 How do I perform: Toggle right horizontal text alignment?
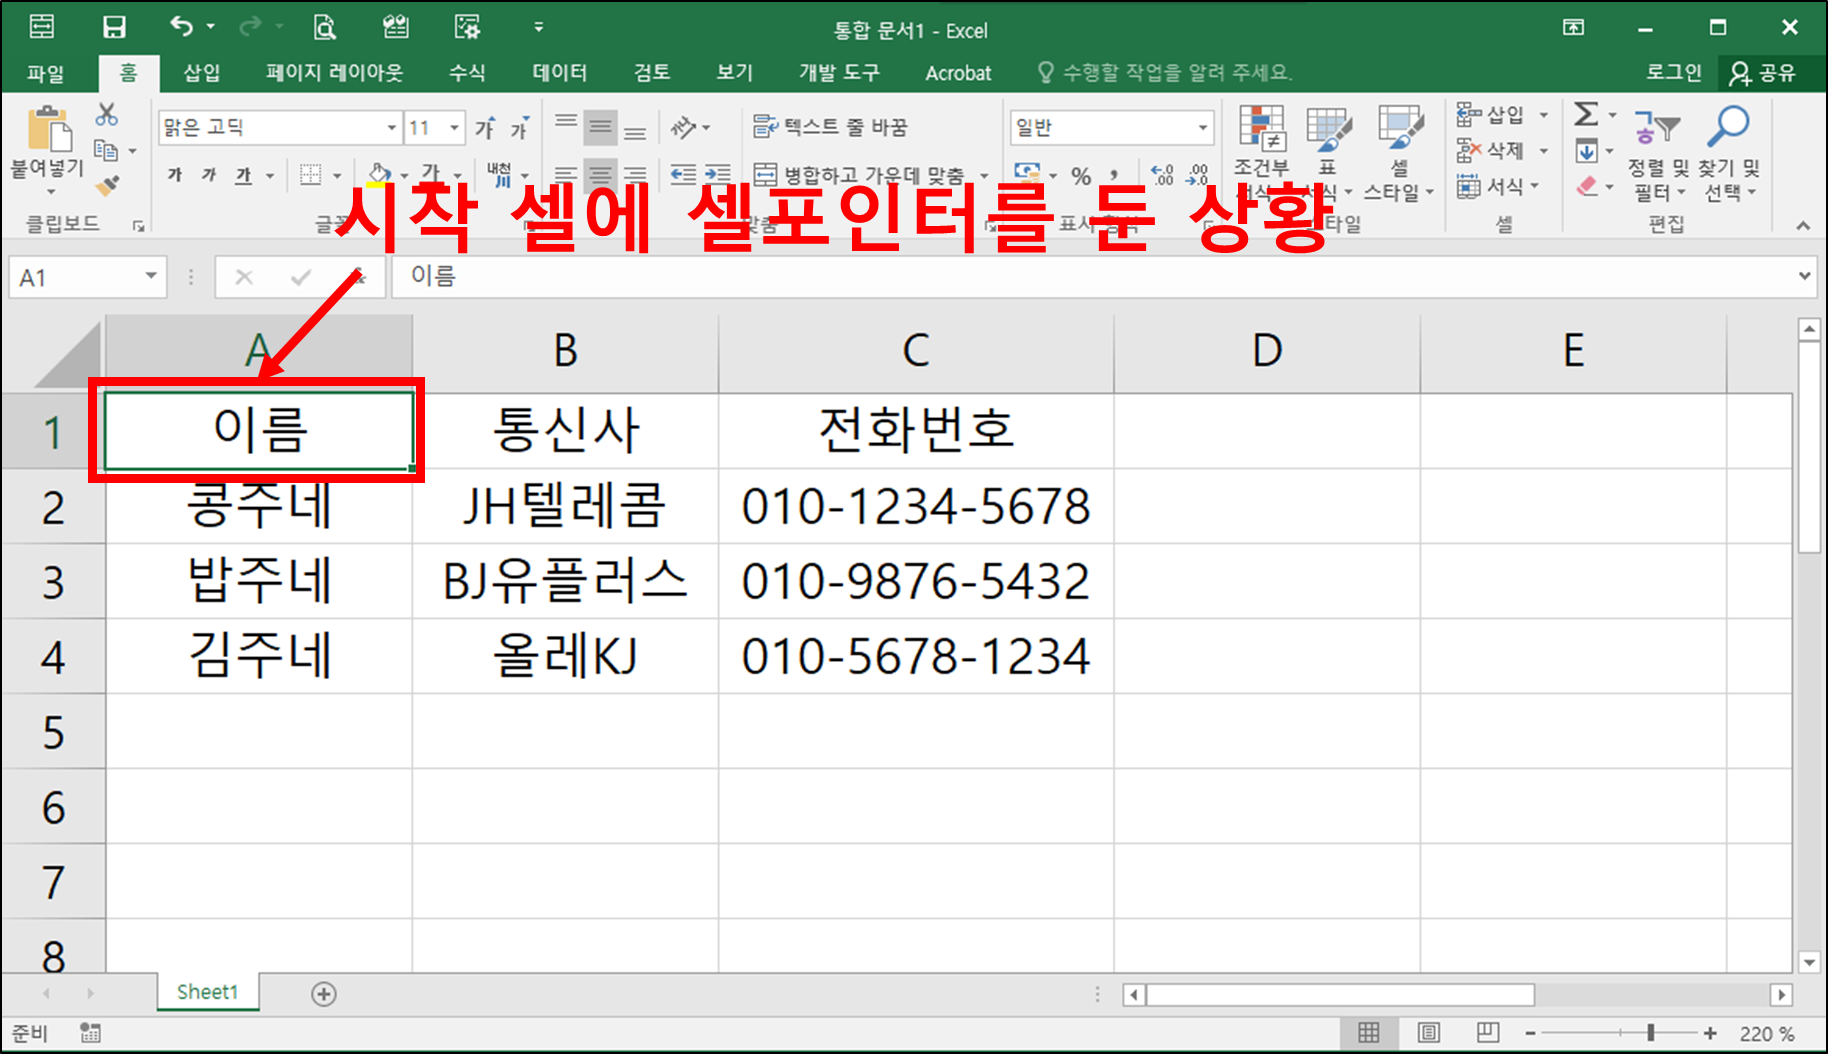point(635,175)
